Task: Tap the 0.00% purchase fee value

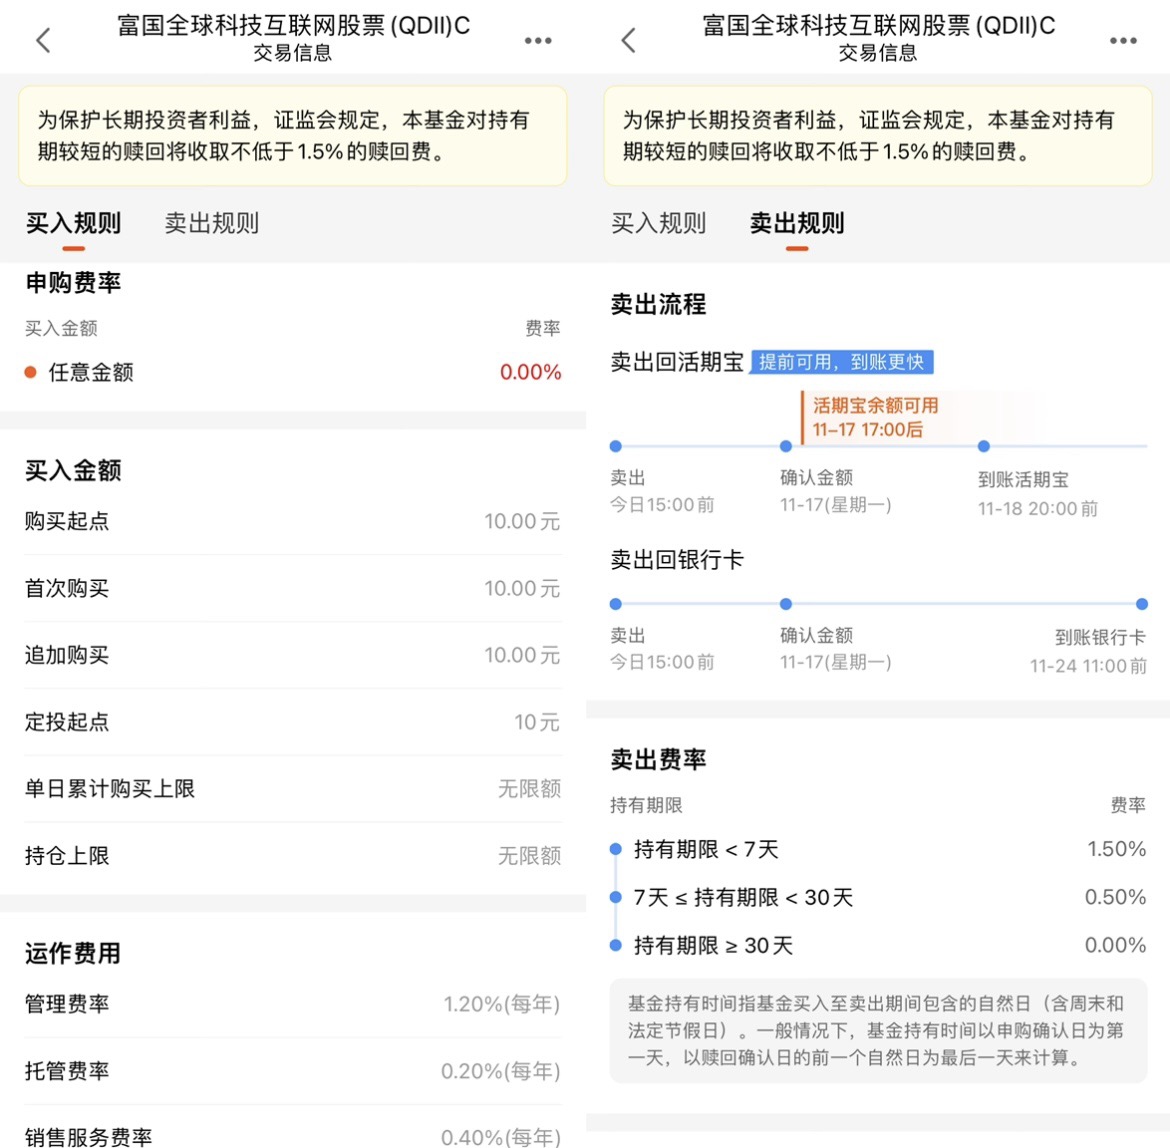Action: point(531,372)
